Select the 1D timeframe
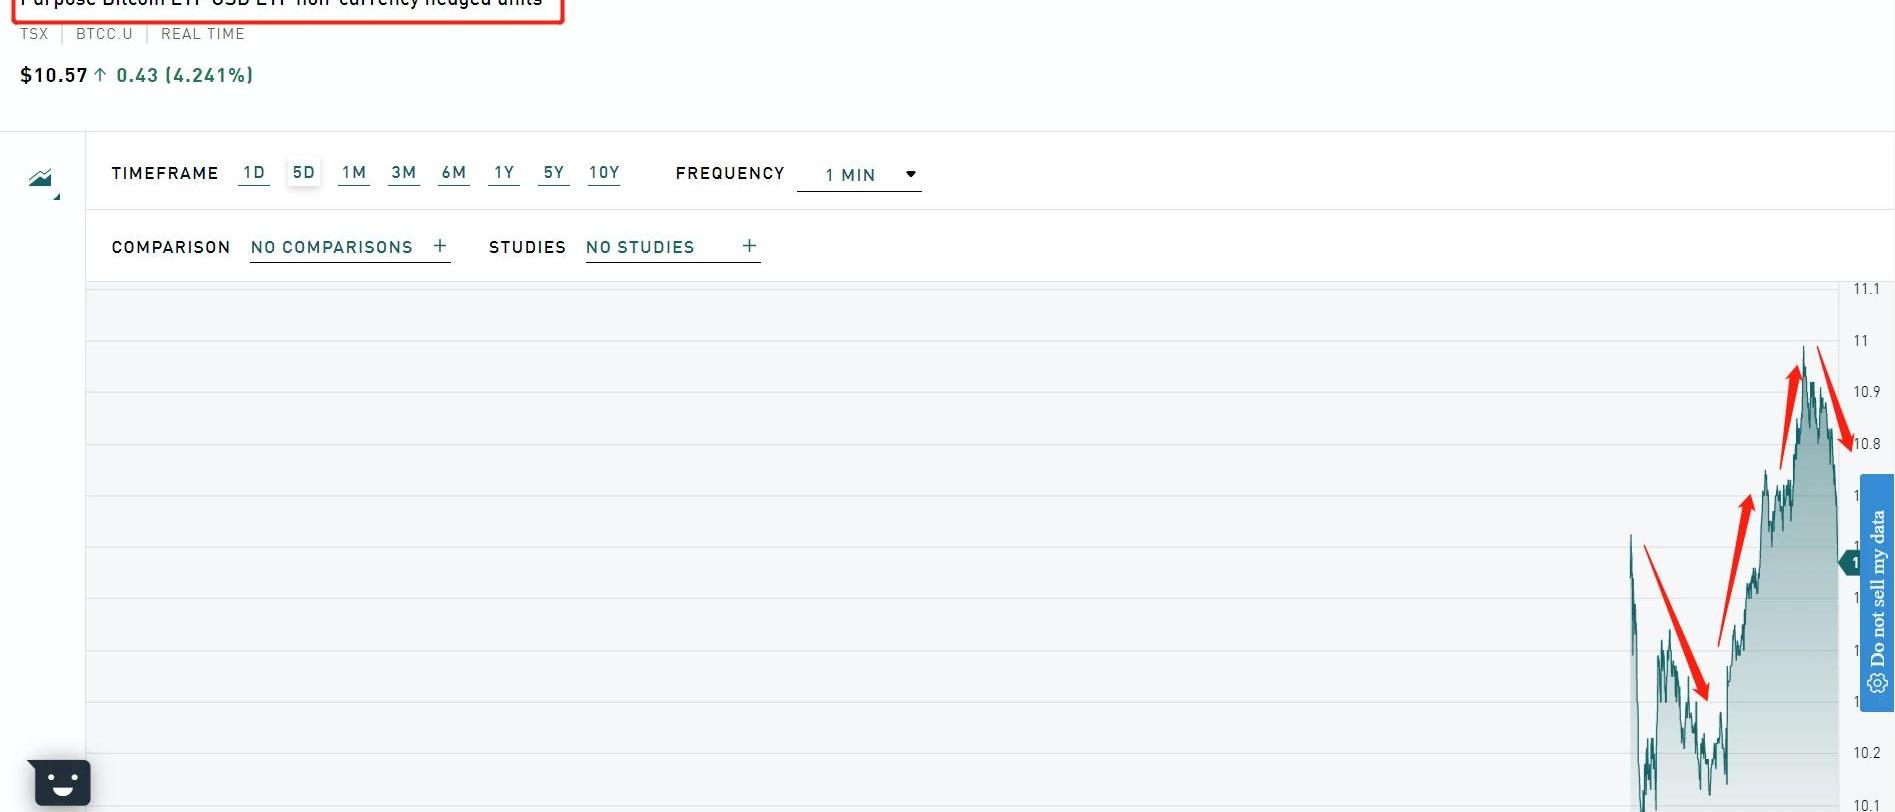Viewport: 1895px width, 812px height. coord(254,173)
